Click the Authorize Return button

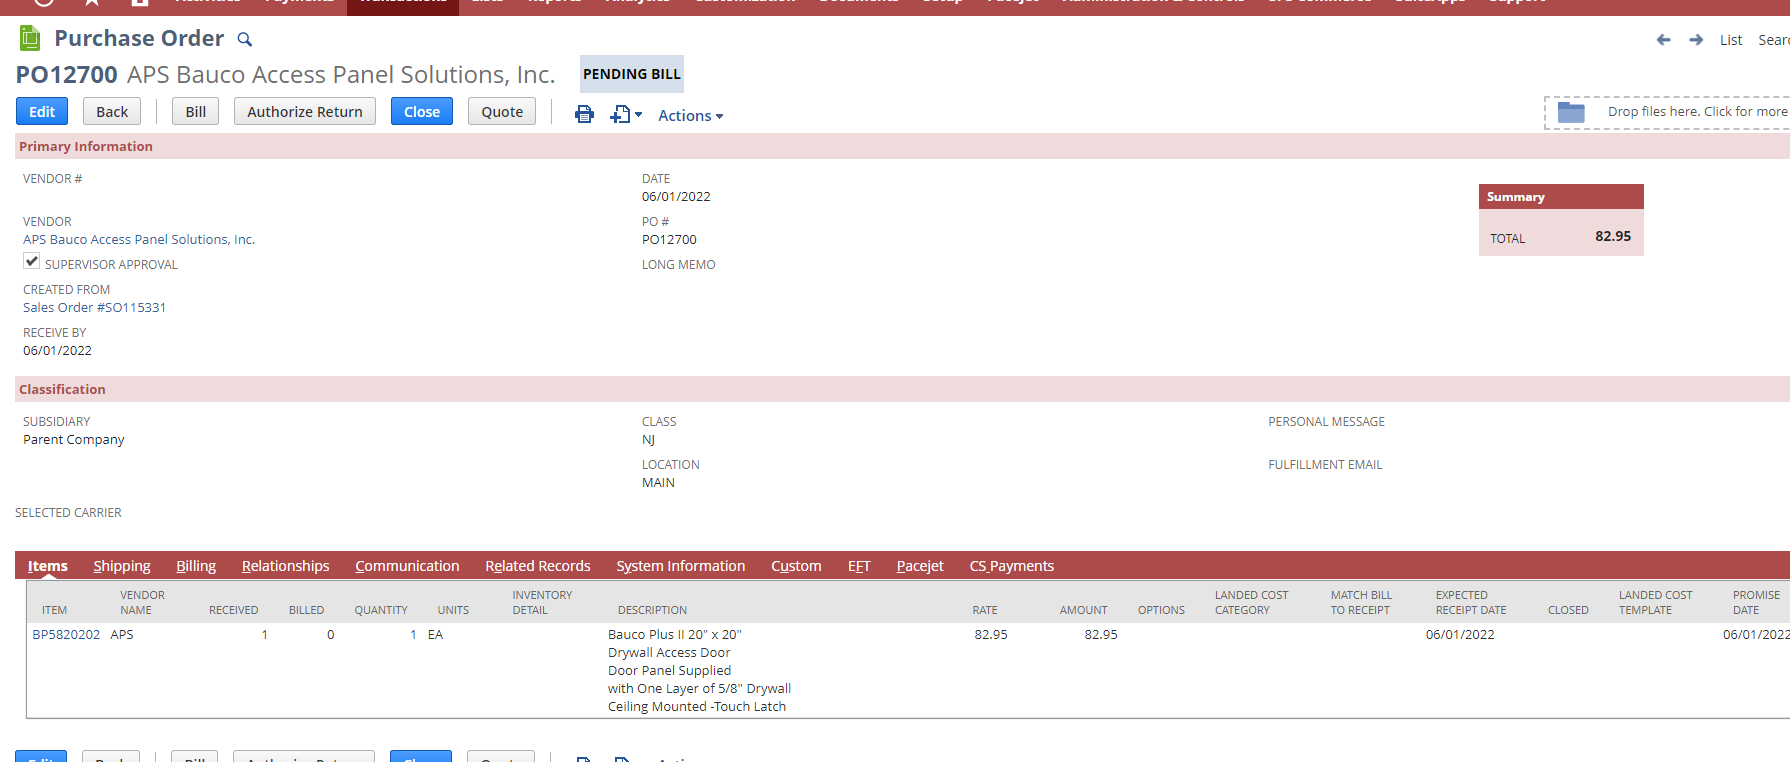(x=305, y=111)
